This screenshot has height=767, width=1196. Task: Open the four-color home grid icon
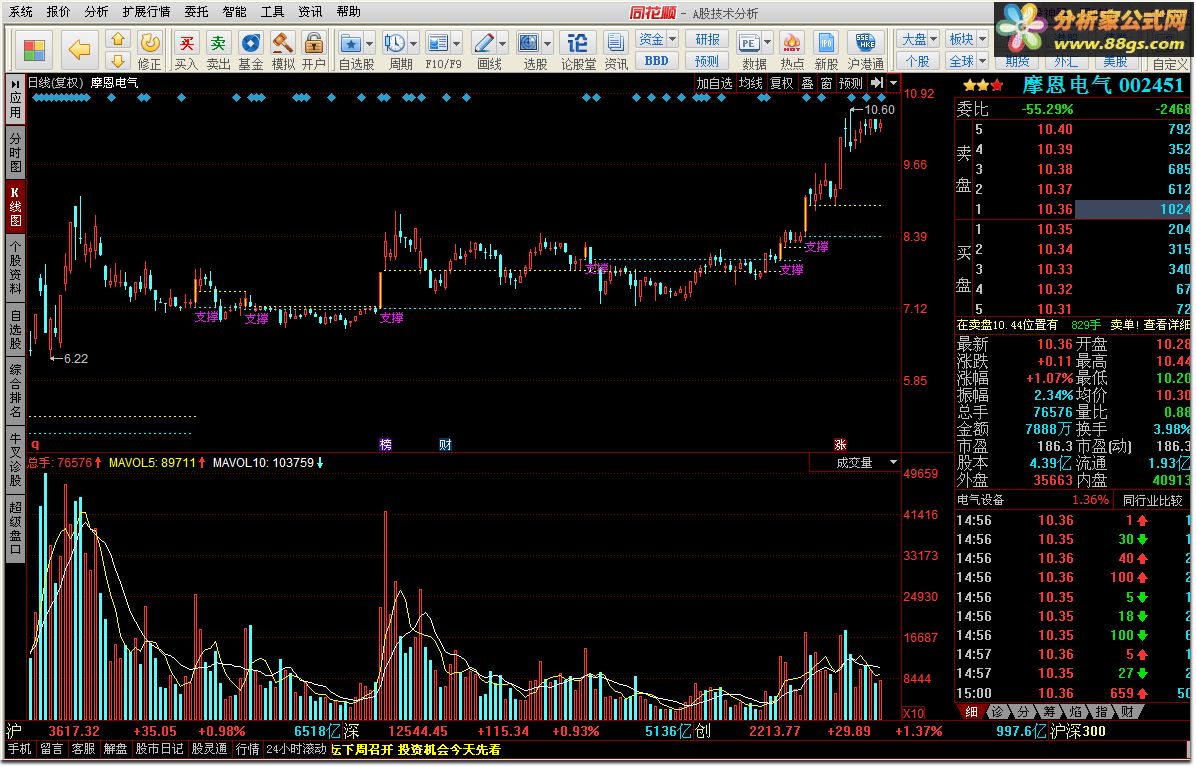point(34,50)
